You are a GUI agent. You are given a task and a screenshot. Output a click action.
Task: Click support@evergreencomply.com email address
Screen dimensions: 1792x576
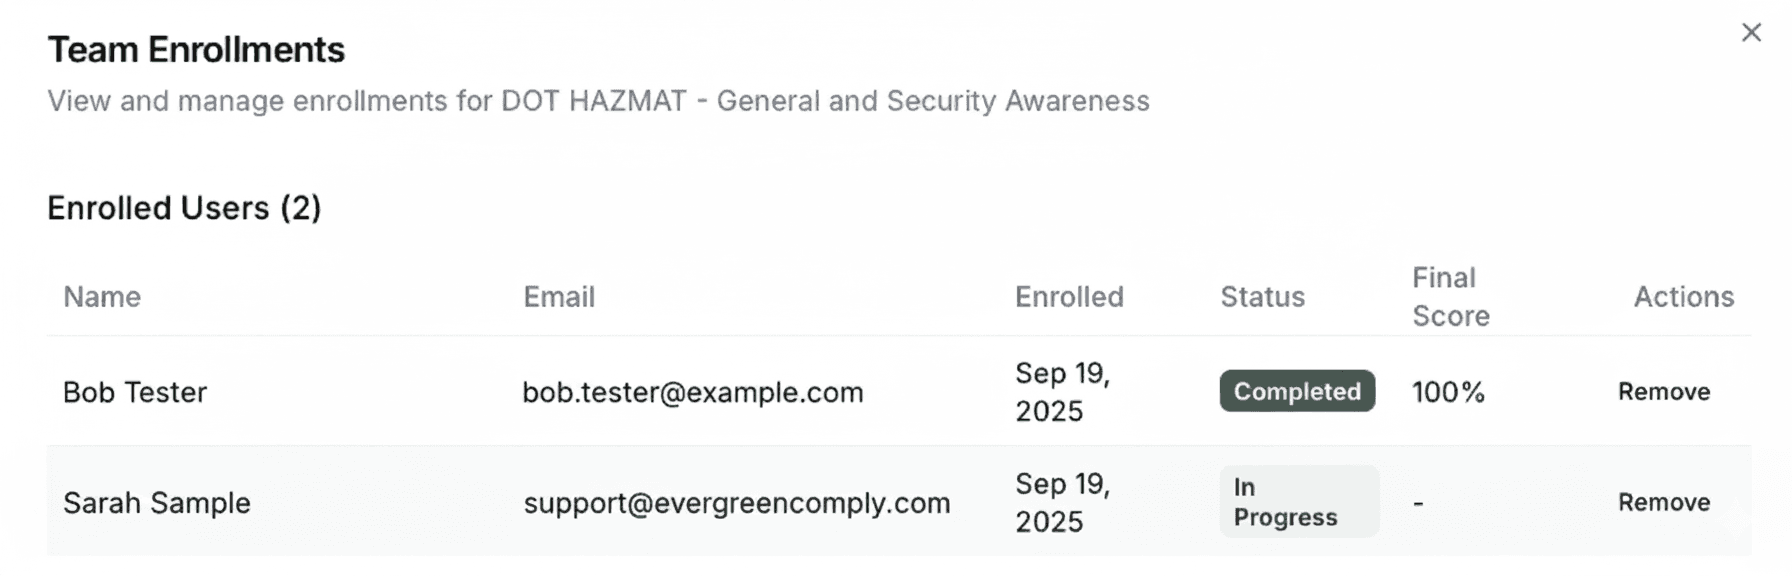737,502
